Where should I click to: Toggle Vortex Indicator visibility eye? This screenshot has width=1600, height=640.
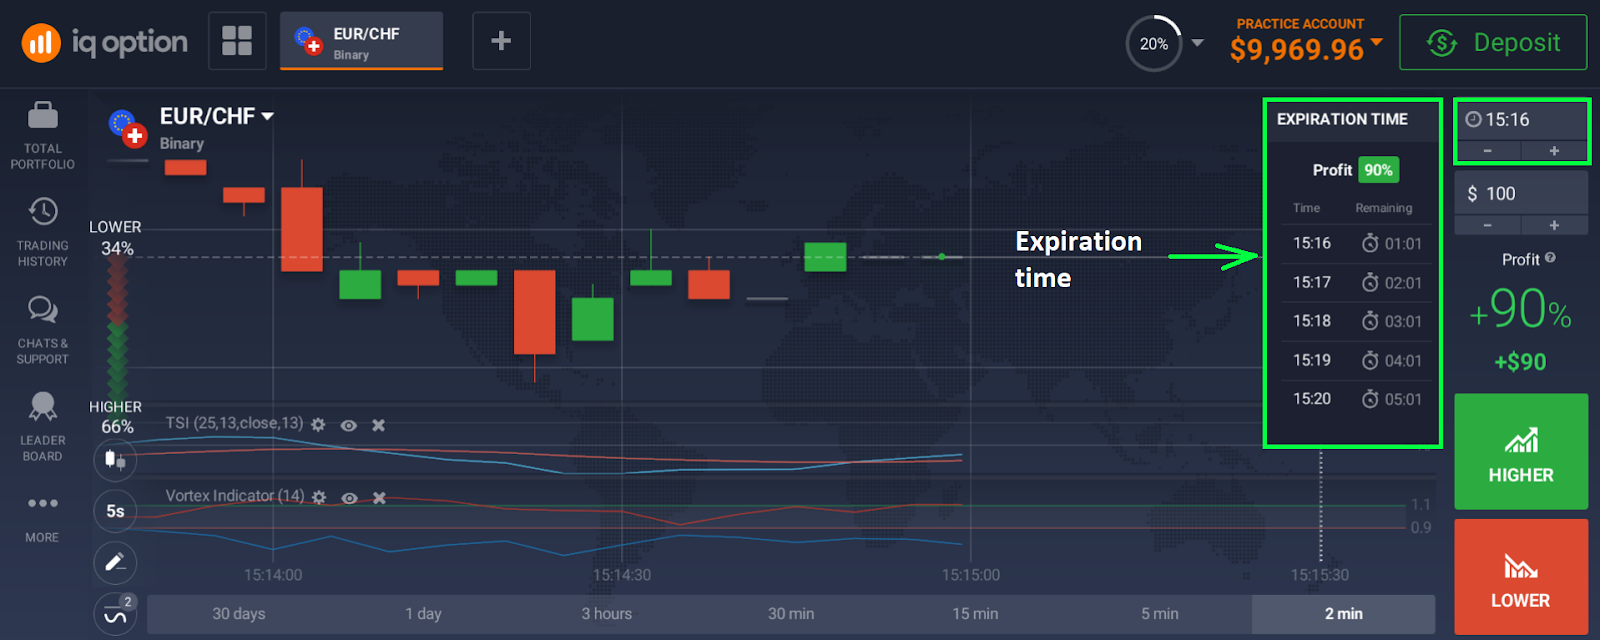tap(349, 498)
